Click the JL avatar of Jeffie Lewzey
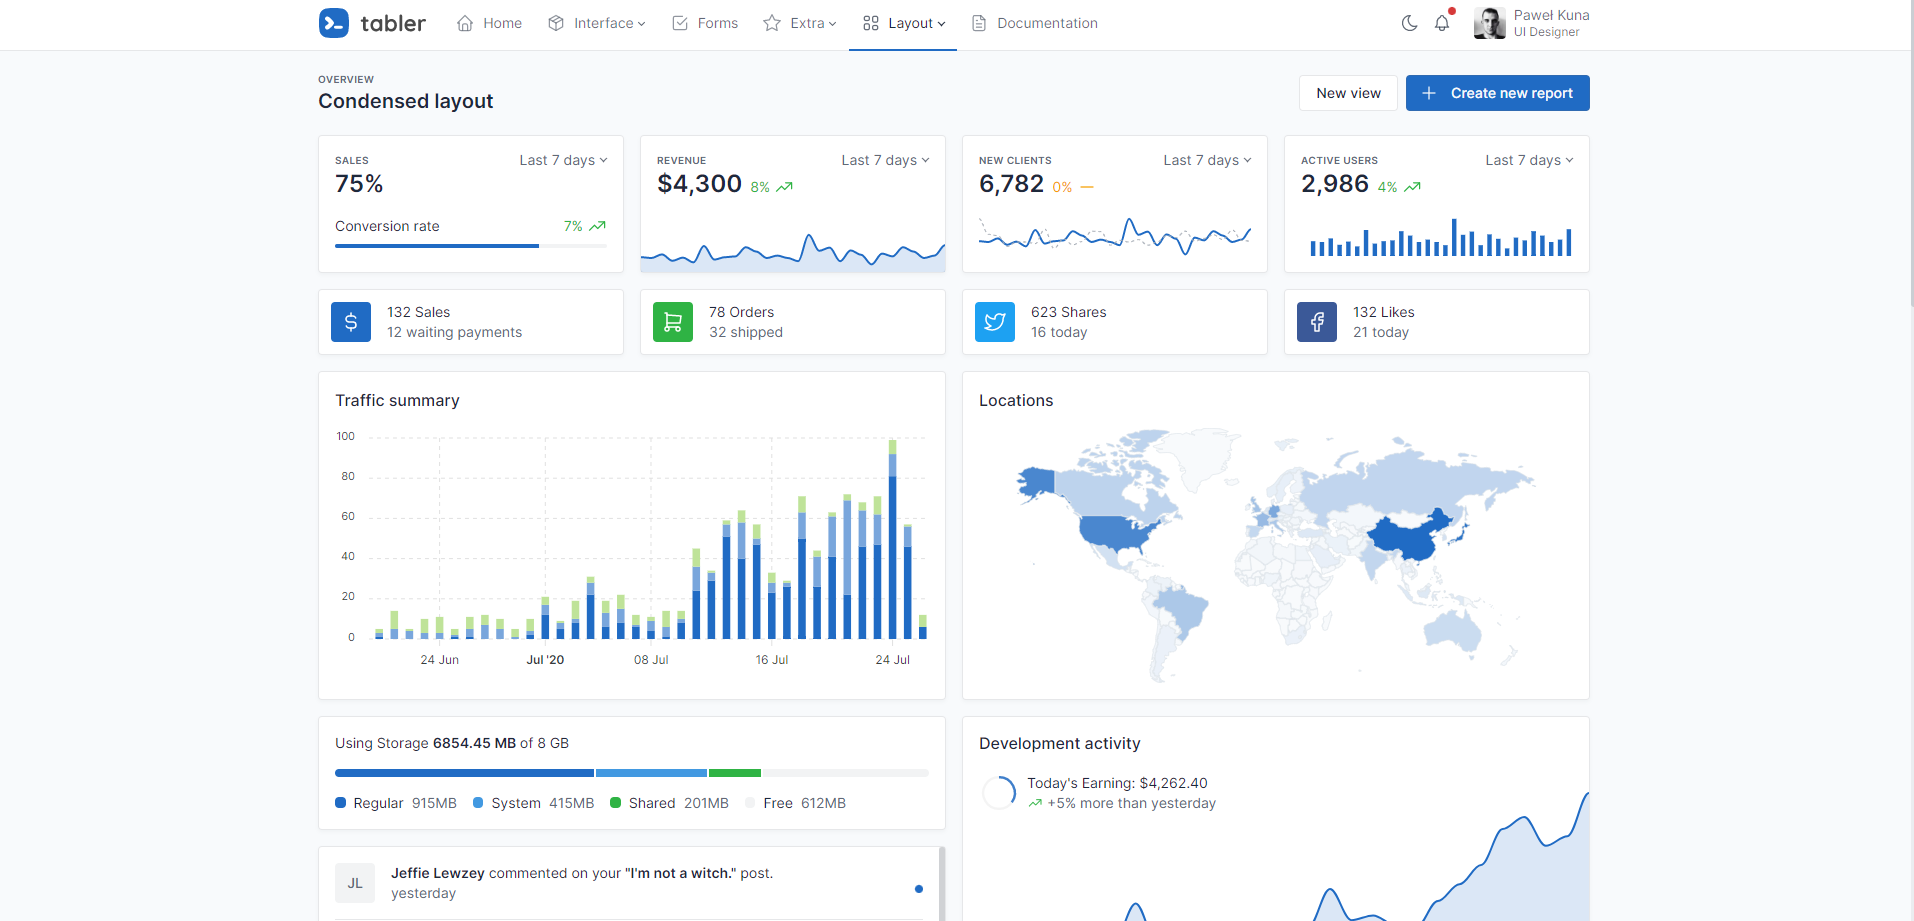This screenshot has width=1914, height=921. [355, 883]
